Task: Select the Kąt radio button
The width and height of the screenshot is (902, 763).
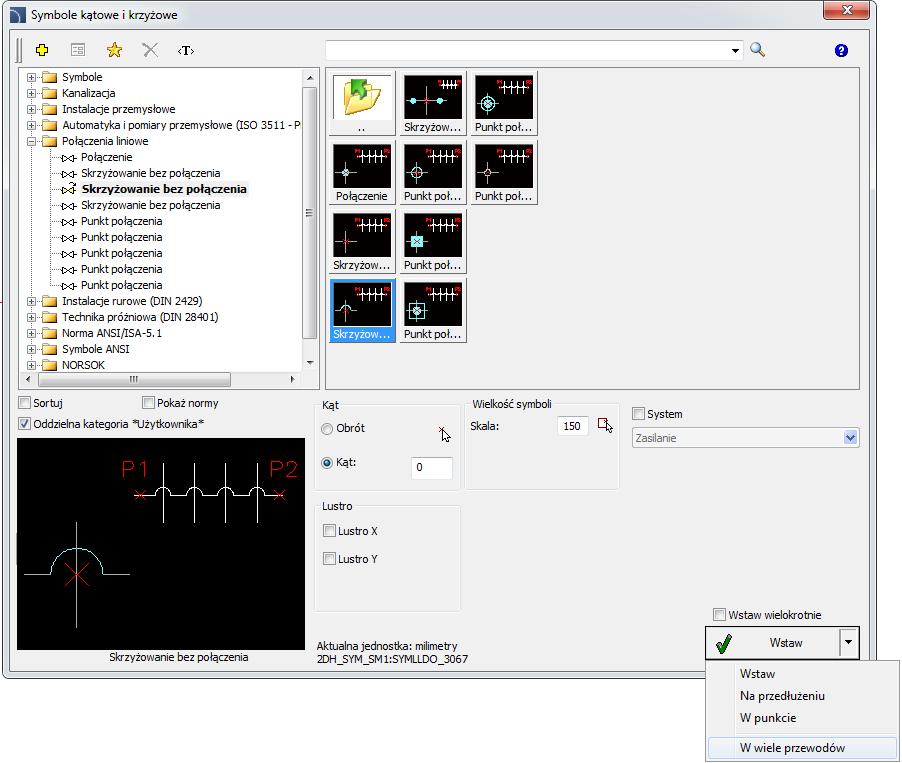Action: tap(327, 463)
